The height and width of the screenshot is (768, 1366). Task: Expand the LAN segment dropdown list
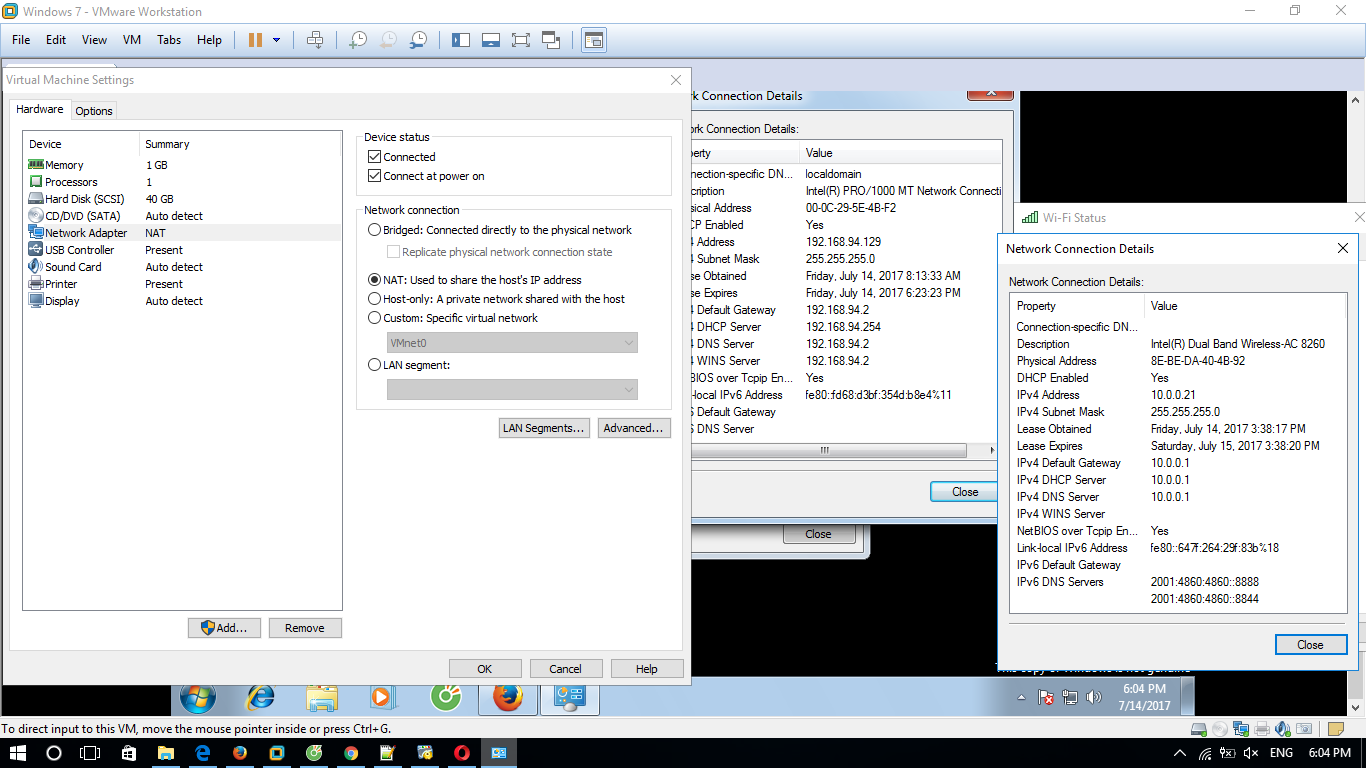(x=628, y=389)
